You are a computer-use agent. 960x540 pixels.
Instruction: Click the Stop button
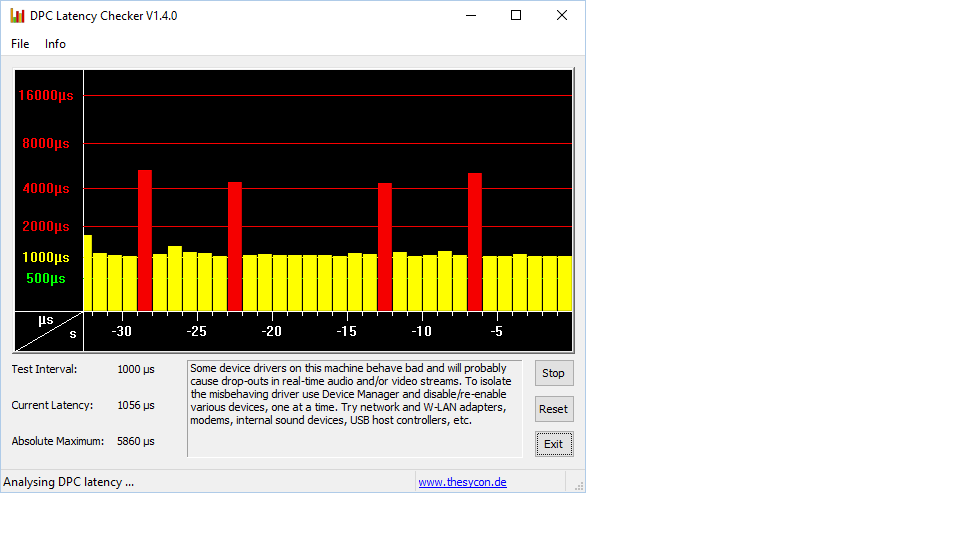pyautogui.click(x=553, y=373)
